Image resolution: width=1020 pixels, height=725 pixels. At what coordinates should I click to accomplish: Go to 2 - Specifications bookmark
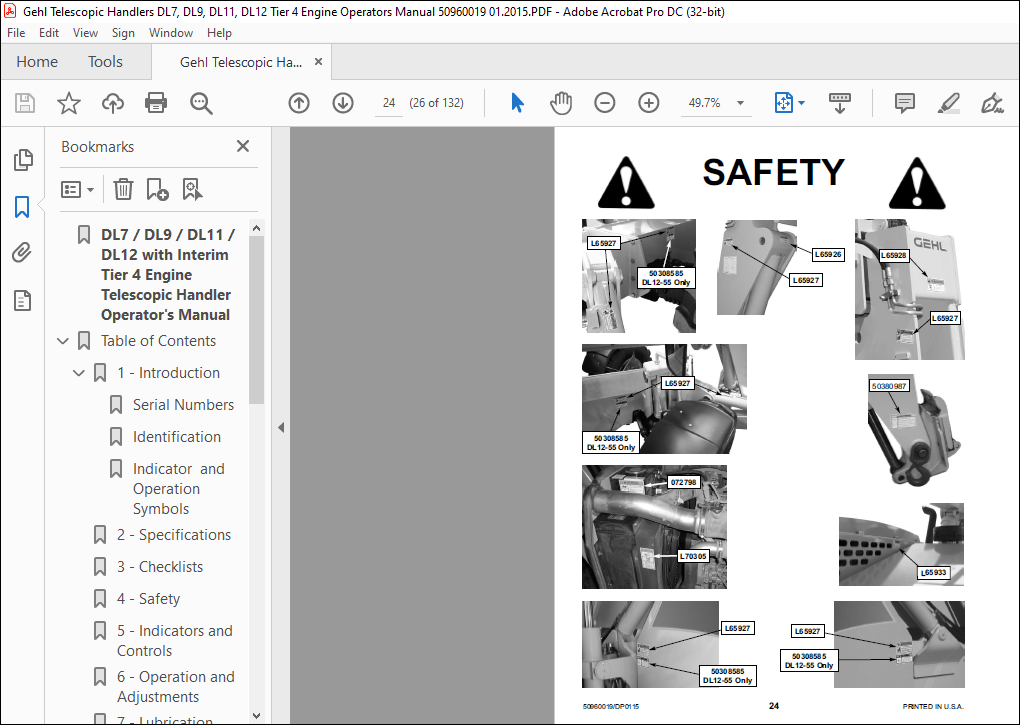click(174, 534)
